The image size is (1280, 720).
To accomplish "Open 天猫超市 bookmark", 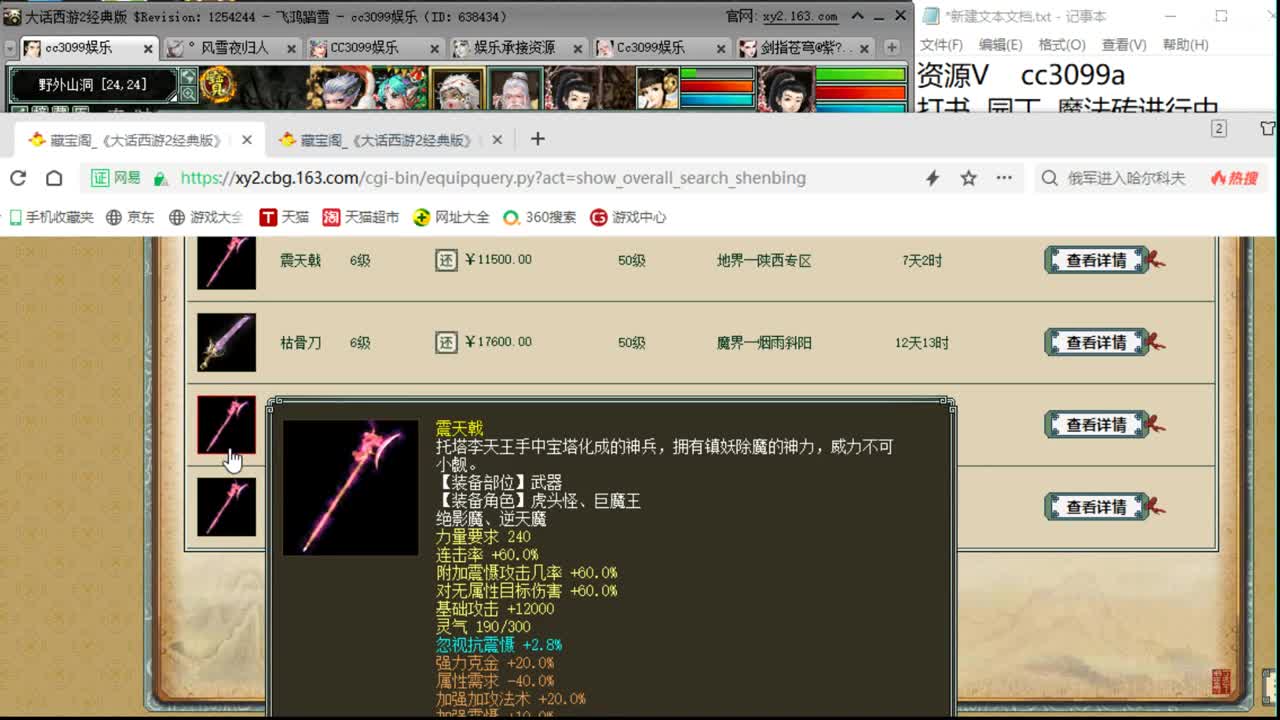I will click(x=361, y=217).
